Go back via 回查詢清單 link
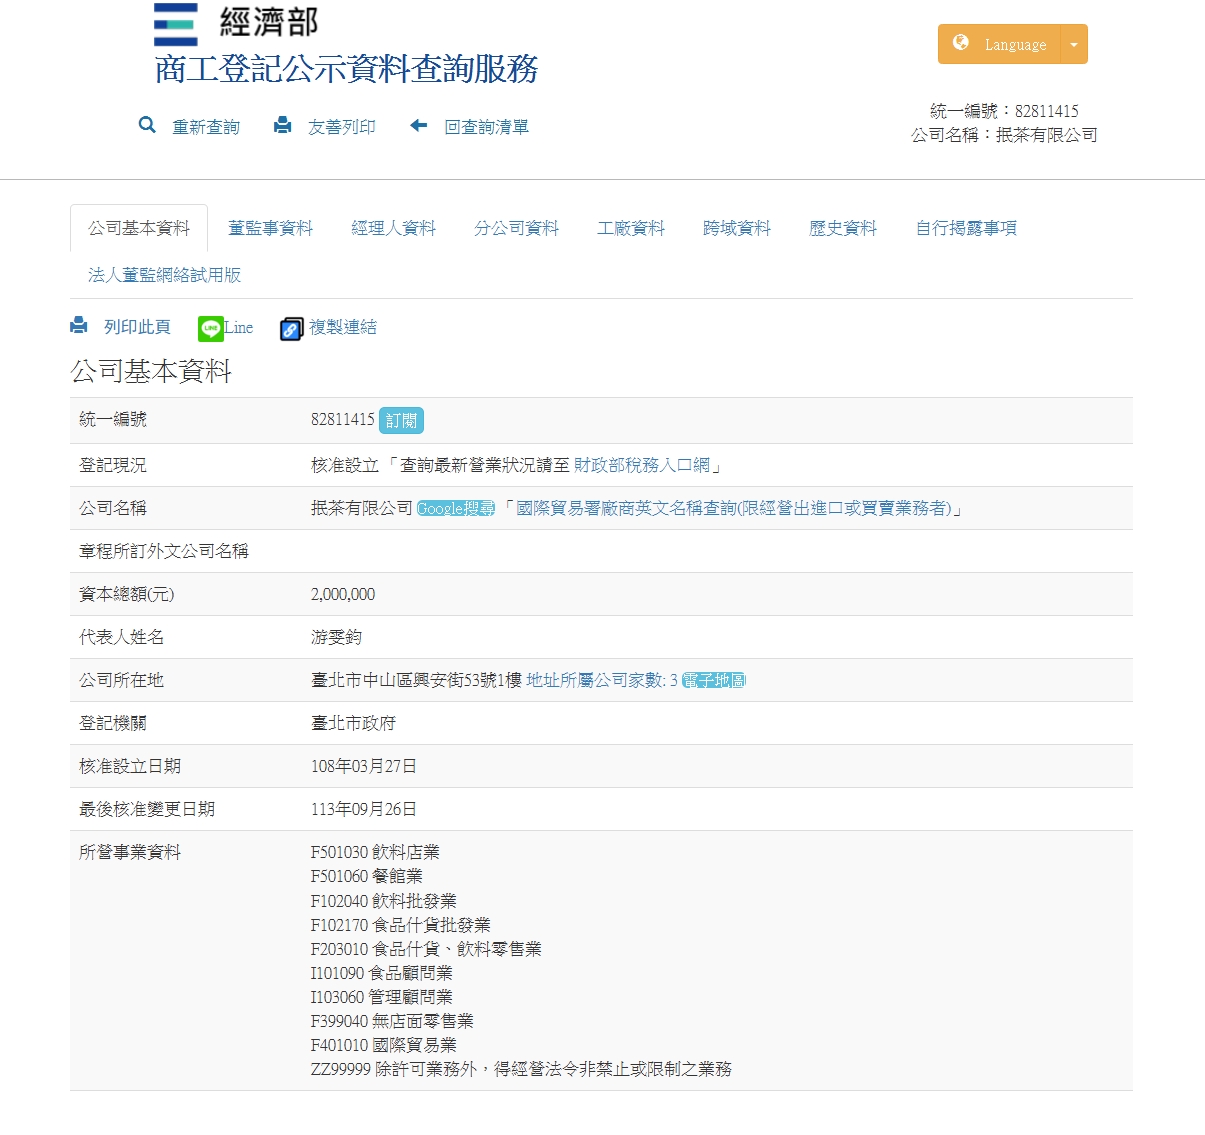The image size is (1205, 1135). coord(487,127)
